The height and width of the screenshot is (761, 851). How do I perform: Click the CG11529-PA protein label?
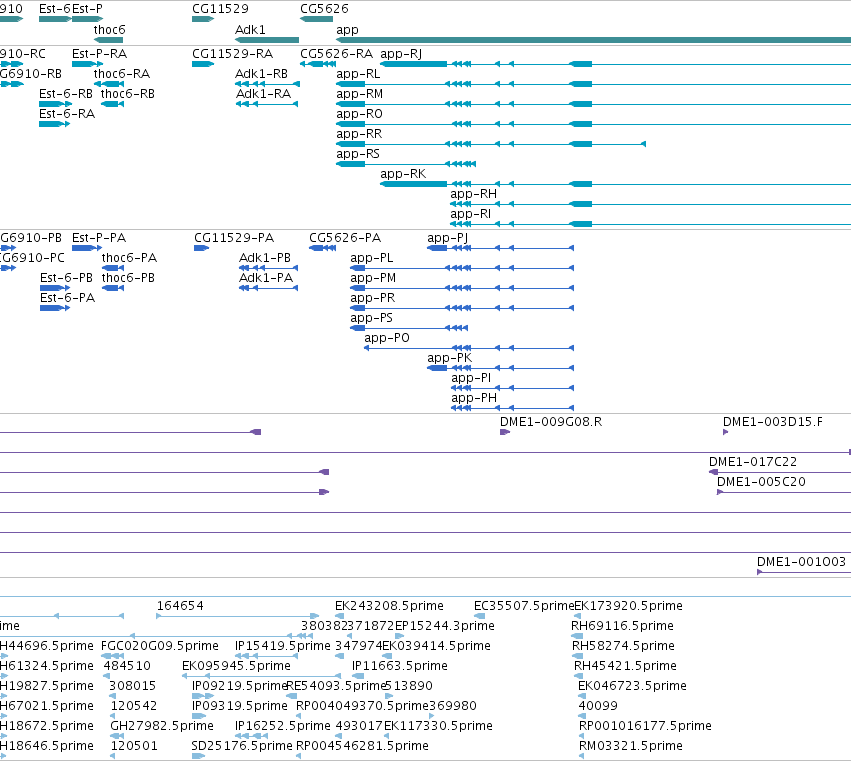coord(234,238)
